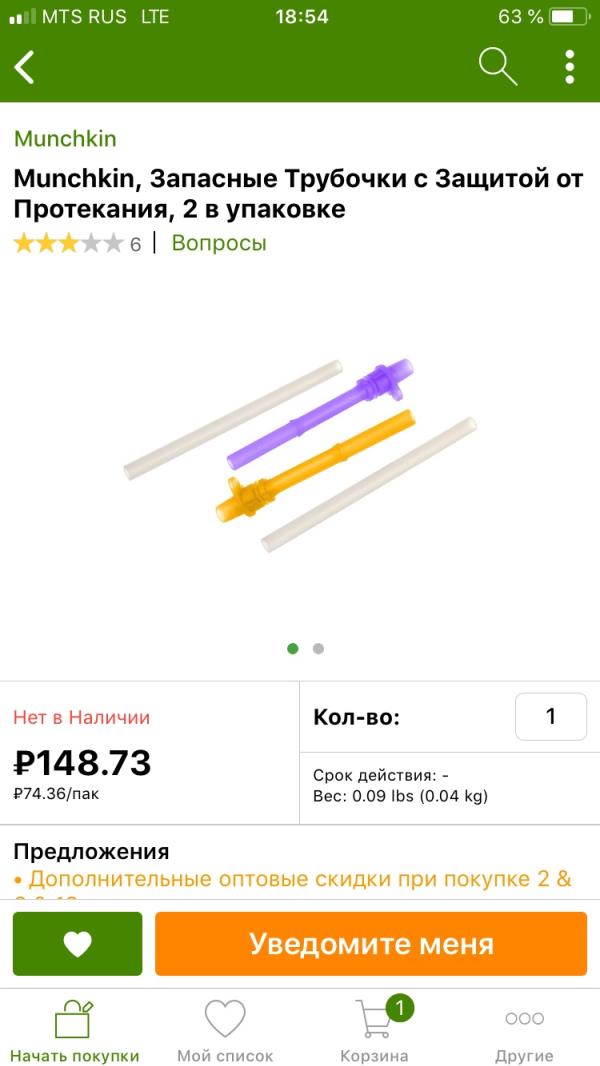
Task: Open the three-dot overflow menu
Action: [569, 67]
